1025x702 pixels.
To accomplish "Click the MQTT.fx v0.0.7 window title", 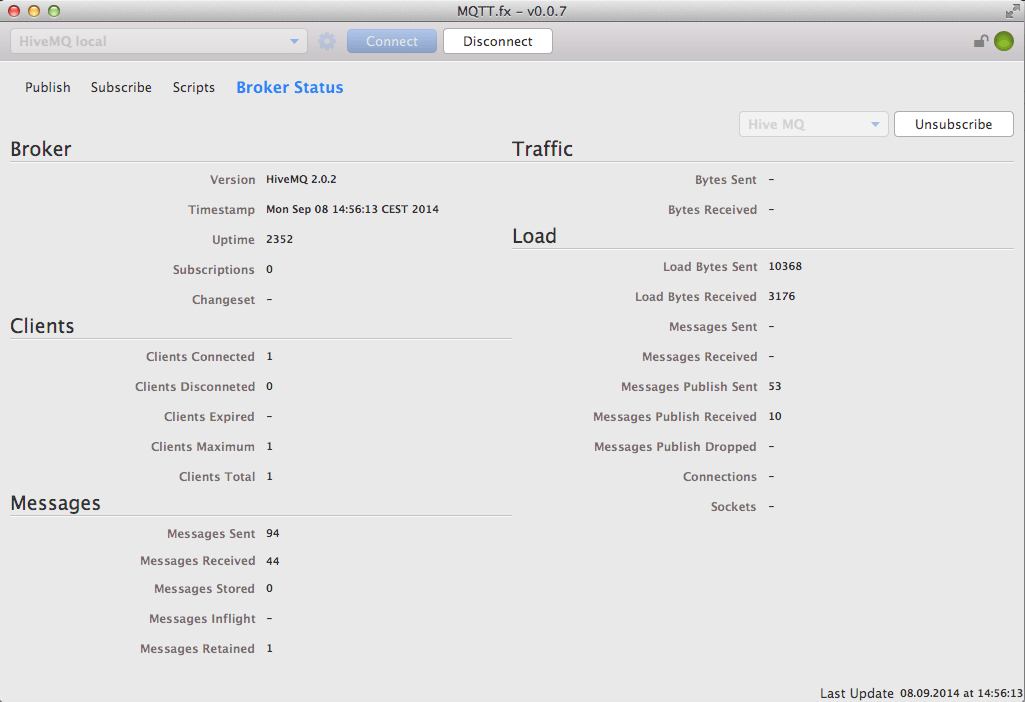I will (x=512, y=10).
